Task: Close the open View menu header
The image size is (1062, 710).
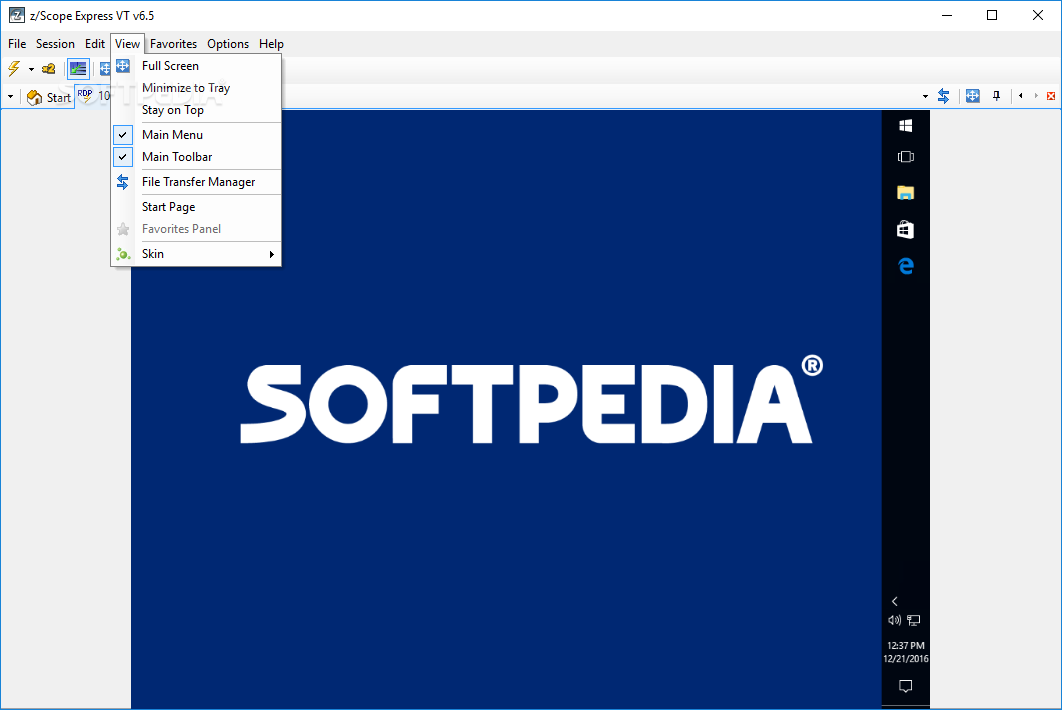Action: [x=127, y=44]
